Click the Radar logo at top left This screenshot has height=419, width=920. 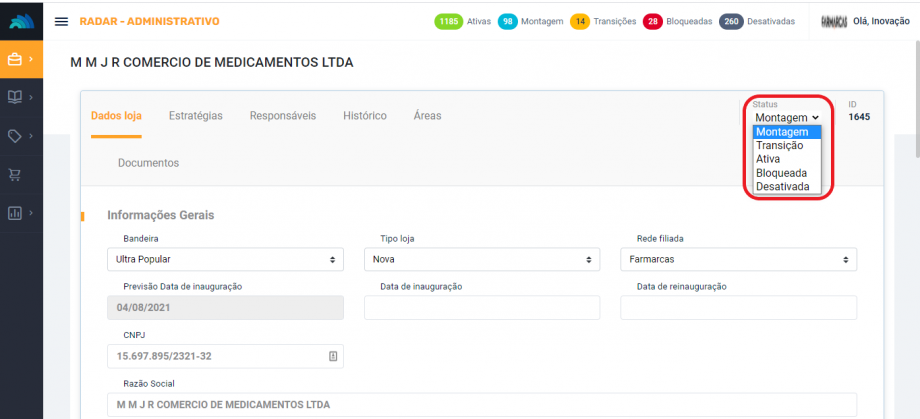pyautogui.click(x=21, y=21)
